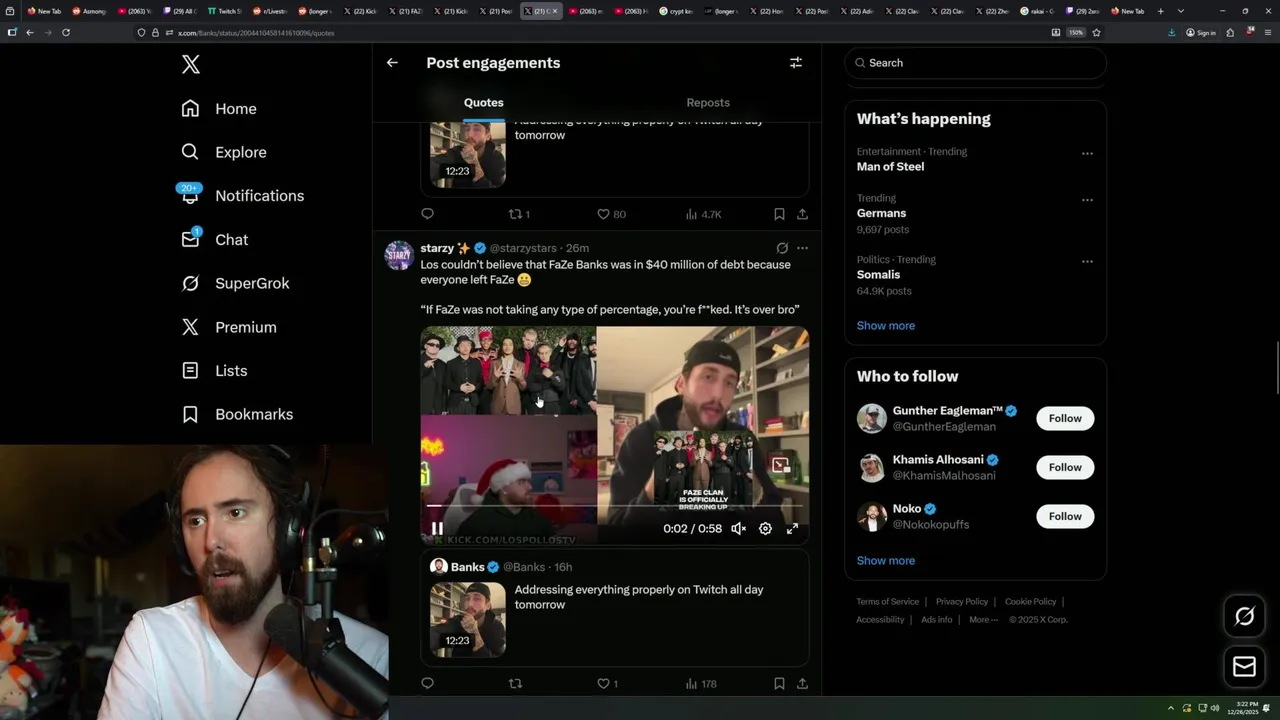List all tabs with the chevron

click(x=1181, y=11)
